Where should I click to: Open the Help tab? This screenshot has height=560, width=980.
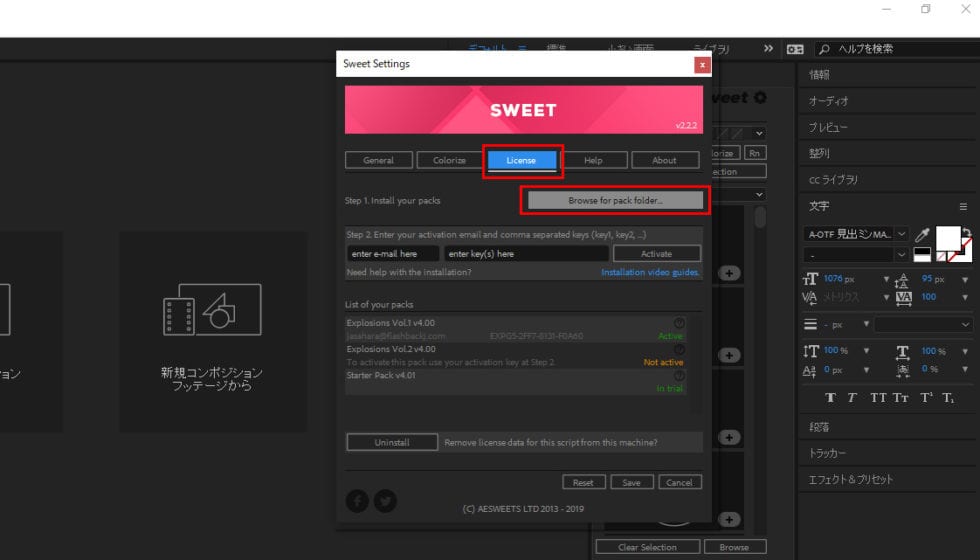(x=593, y=161)
